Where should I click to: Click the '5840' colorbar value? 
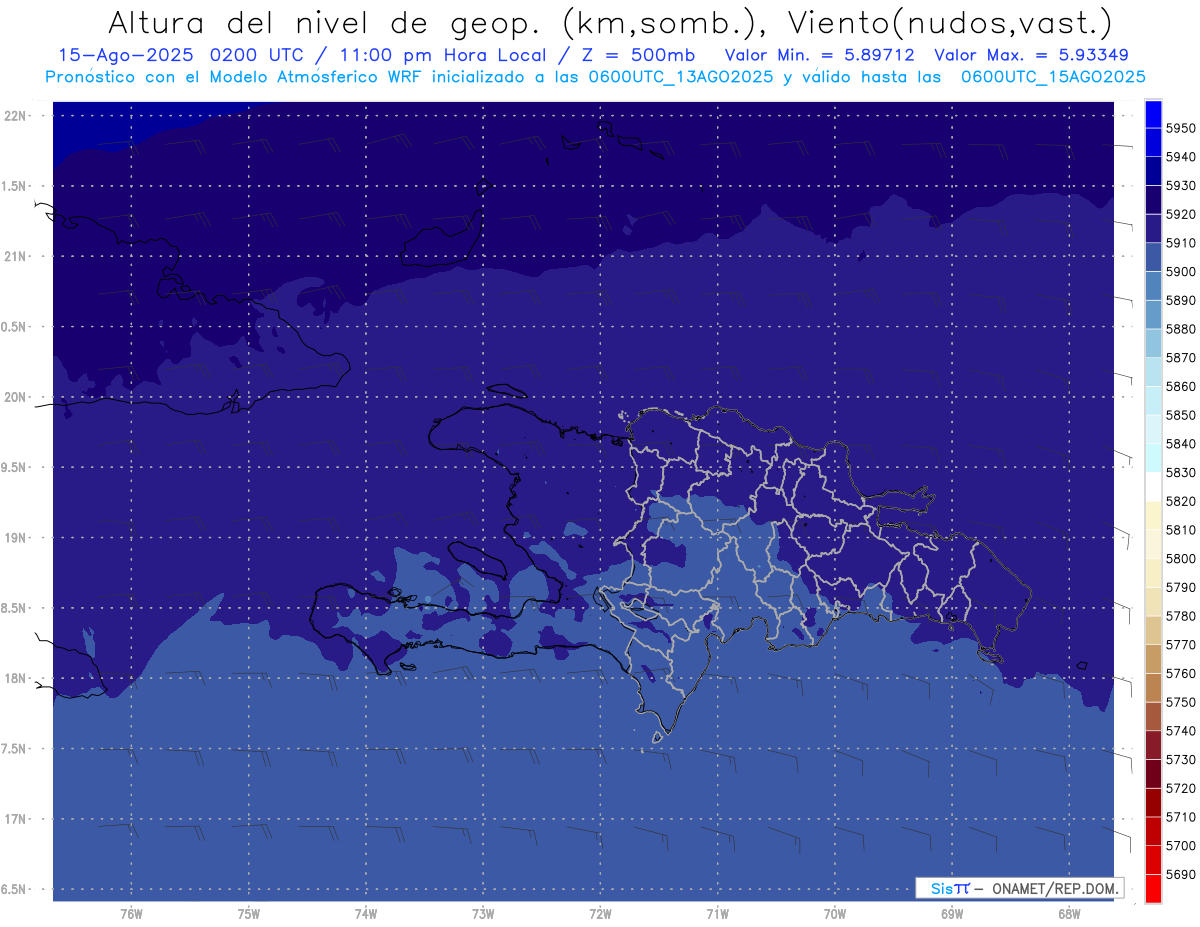click(x=1181, y=444)
